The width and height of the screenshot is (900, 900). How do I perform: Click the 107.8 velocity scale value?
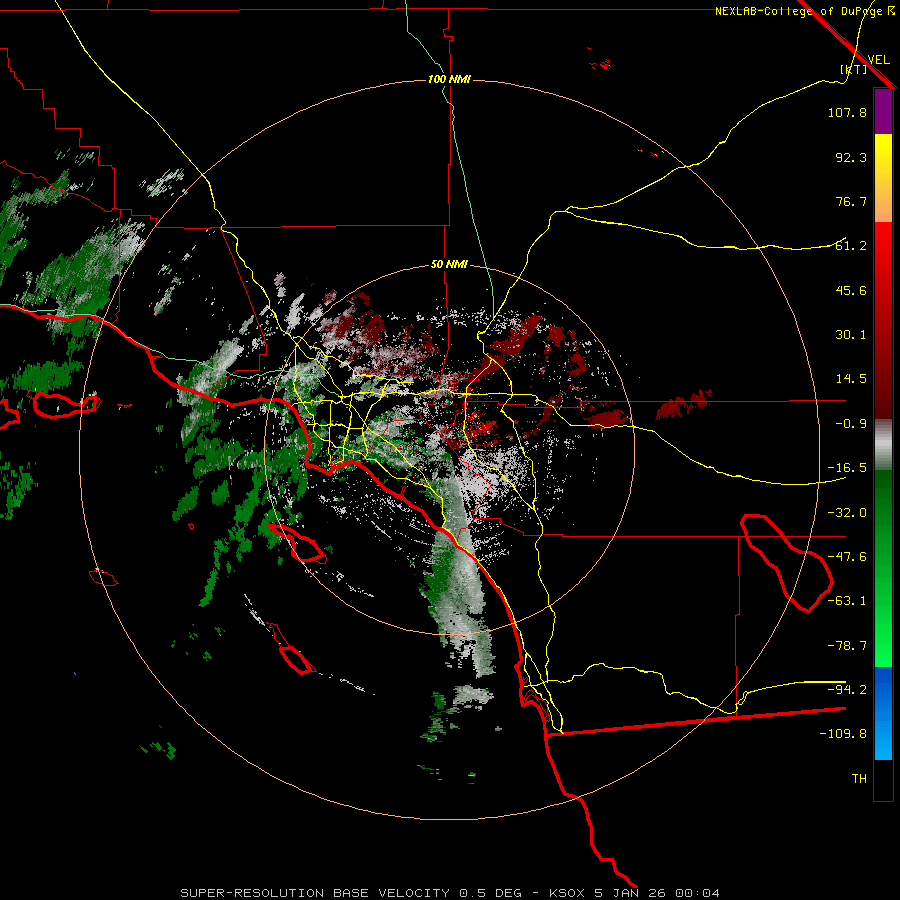pyautogui.click(x=847, y=112)
